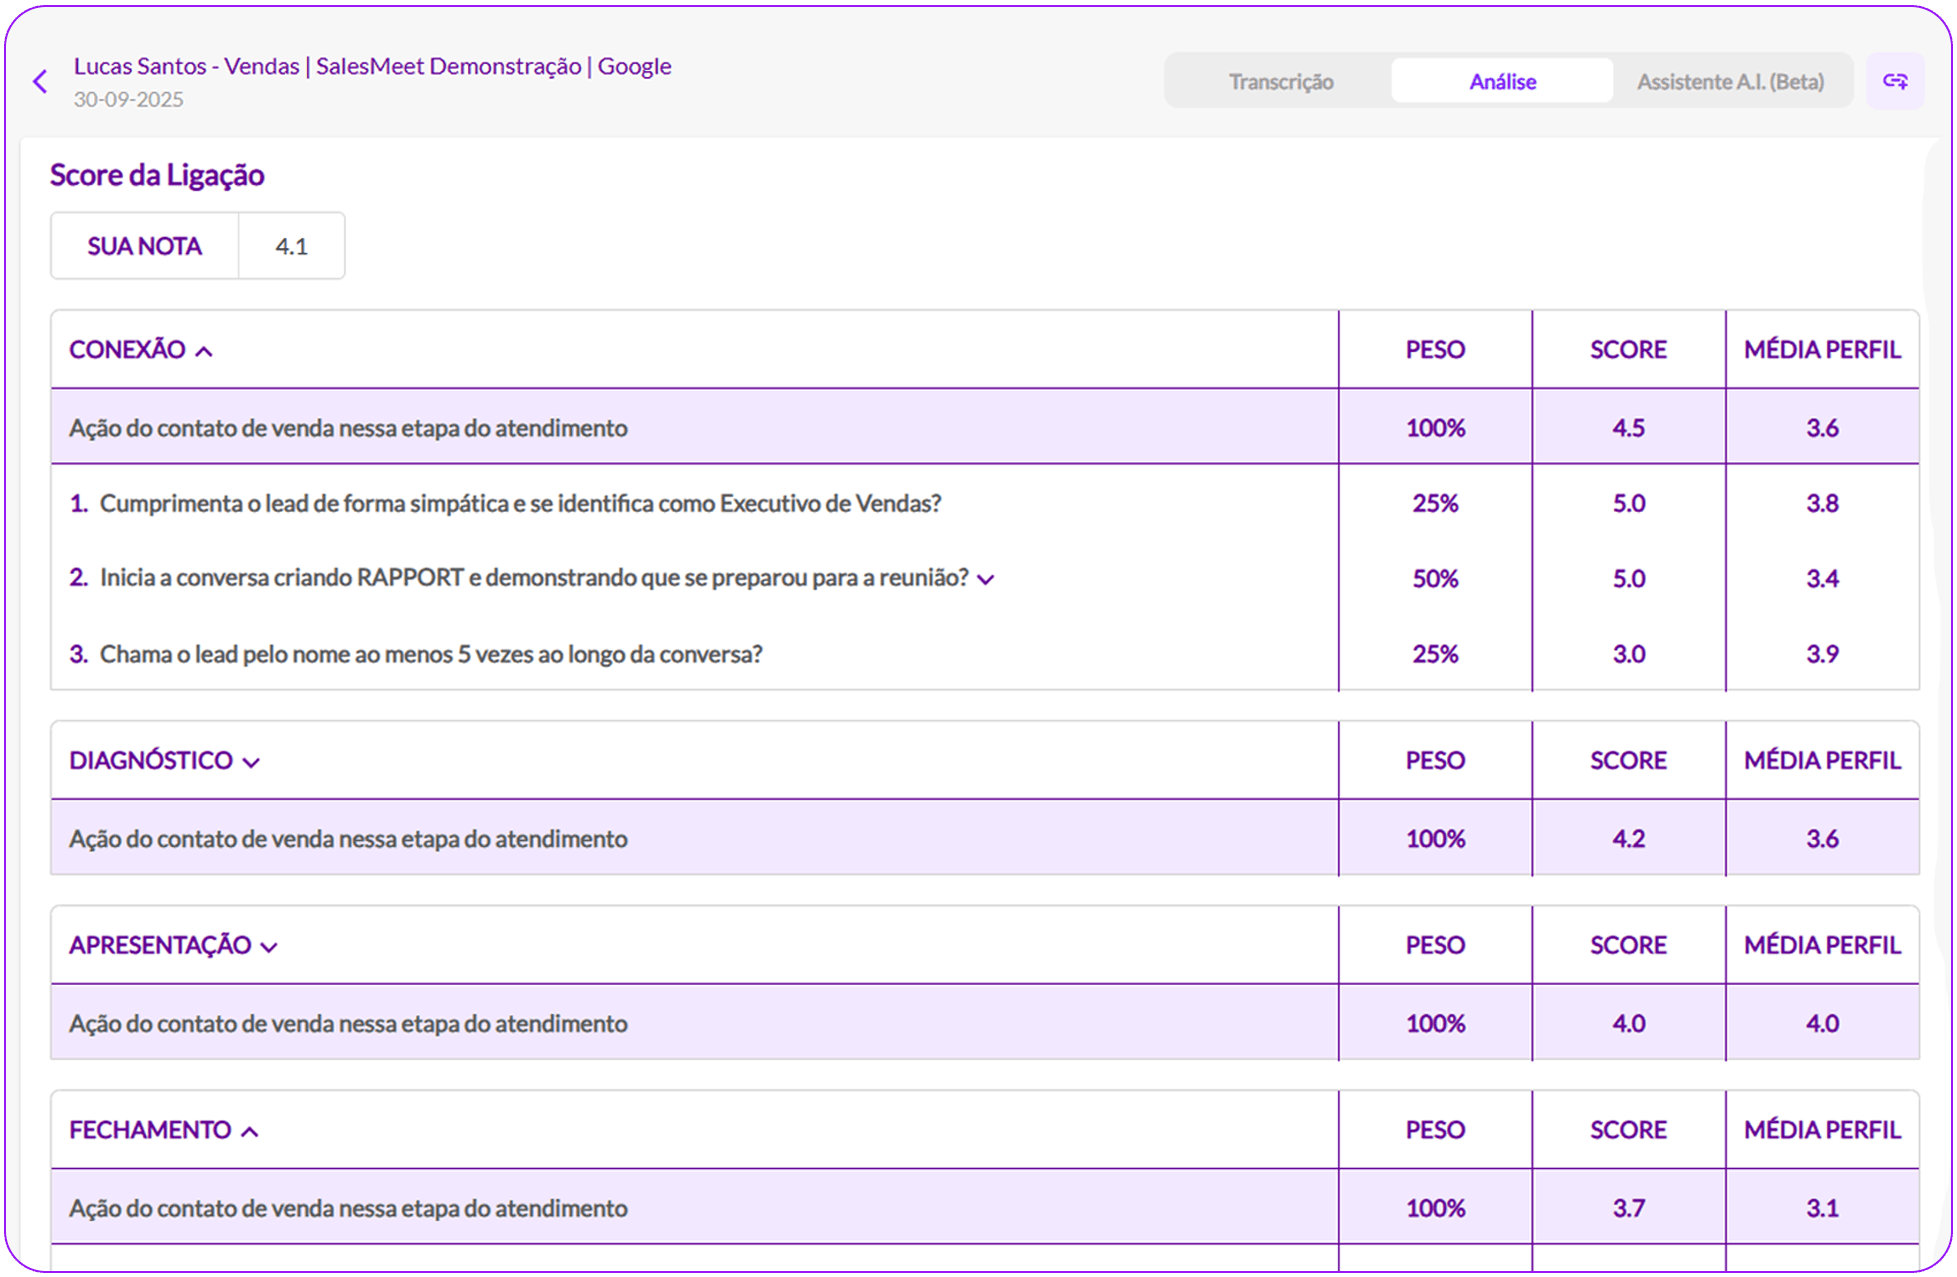Click the share link icon button

pyautogui.click(x=1894, y=81)
